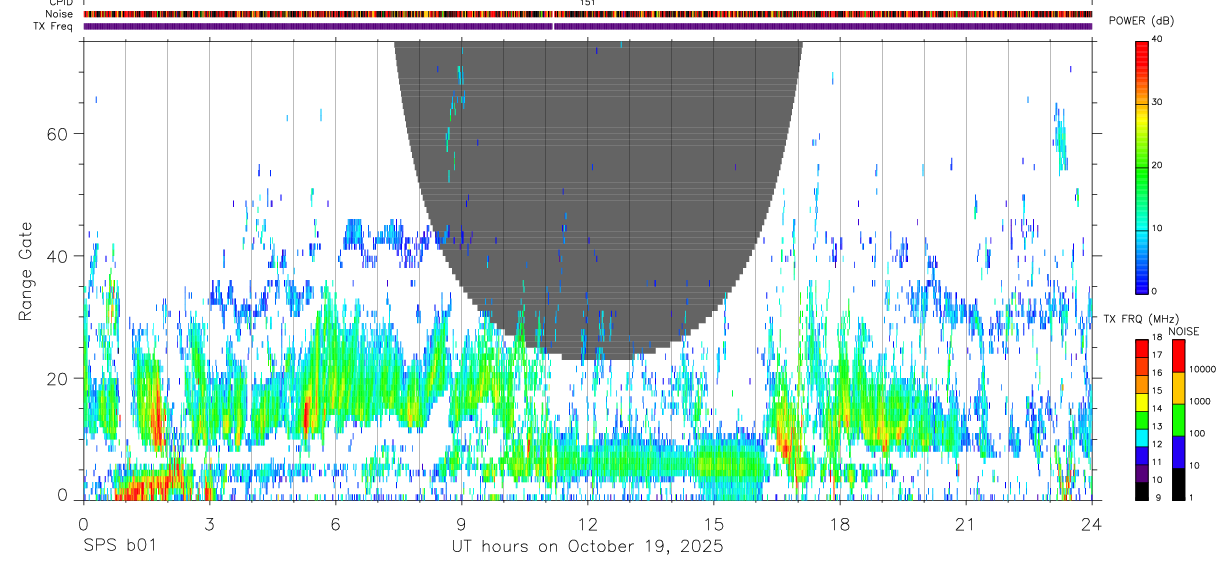Select the orange segment of NOISE scale
The image size is (1228, 567).
pyautogui.click(x=1178, y=387)
